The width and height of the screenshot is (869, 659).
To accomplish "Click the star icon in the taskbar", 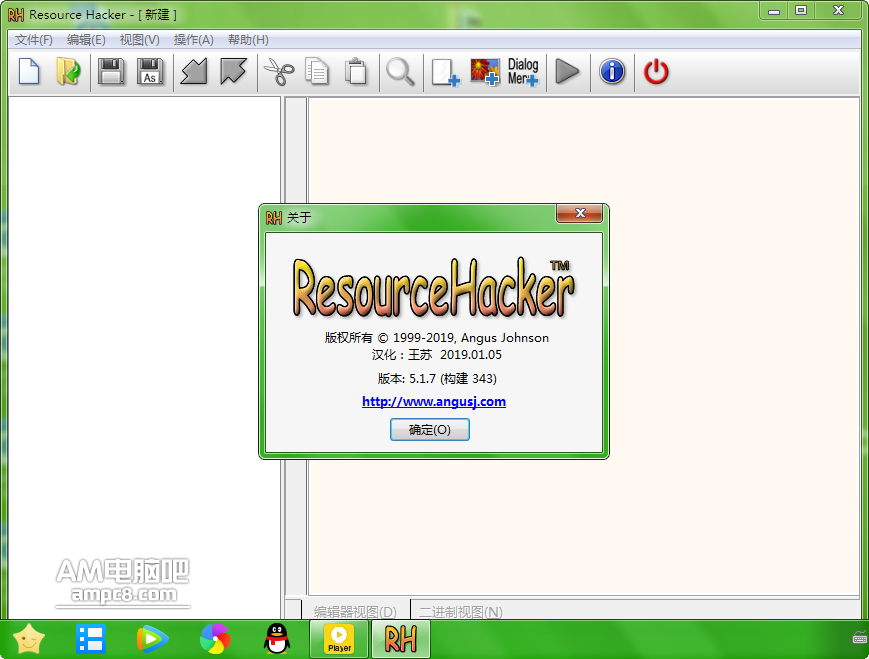I will 28,639.
